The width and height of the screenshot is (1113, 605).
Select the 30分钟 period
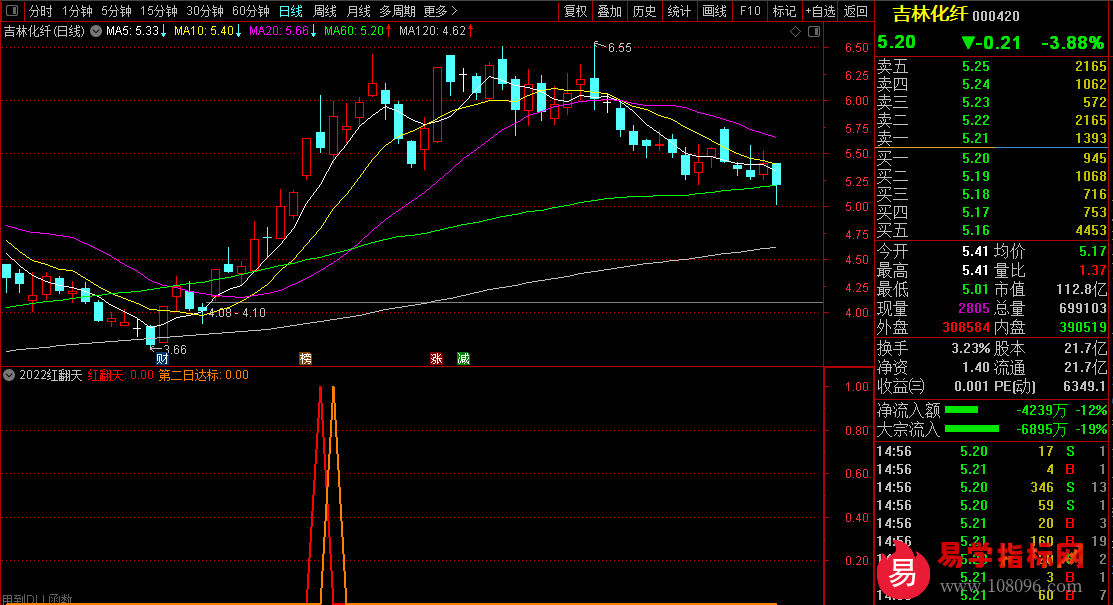click(x=204, y=11)
